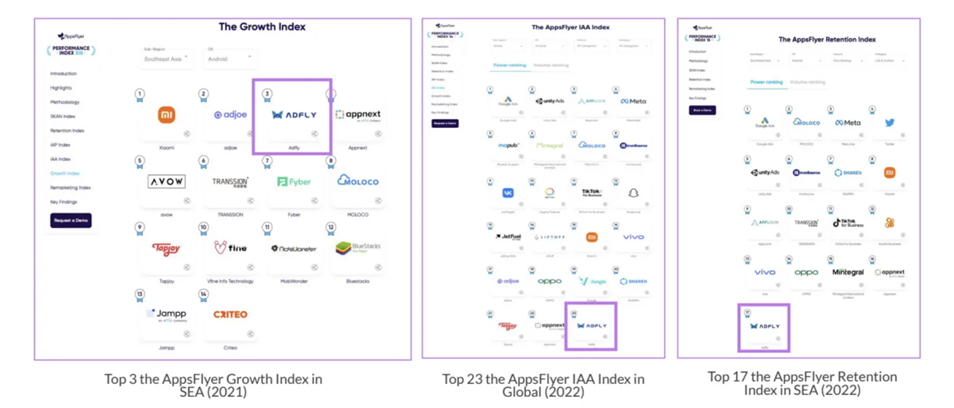The height and width of the screenshot is (408, 954).
Task: Click the Jampp logo in the Growth Index
Action: [166, 314]
